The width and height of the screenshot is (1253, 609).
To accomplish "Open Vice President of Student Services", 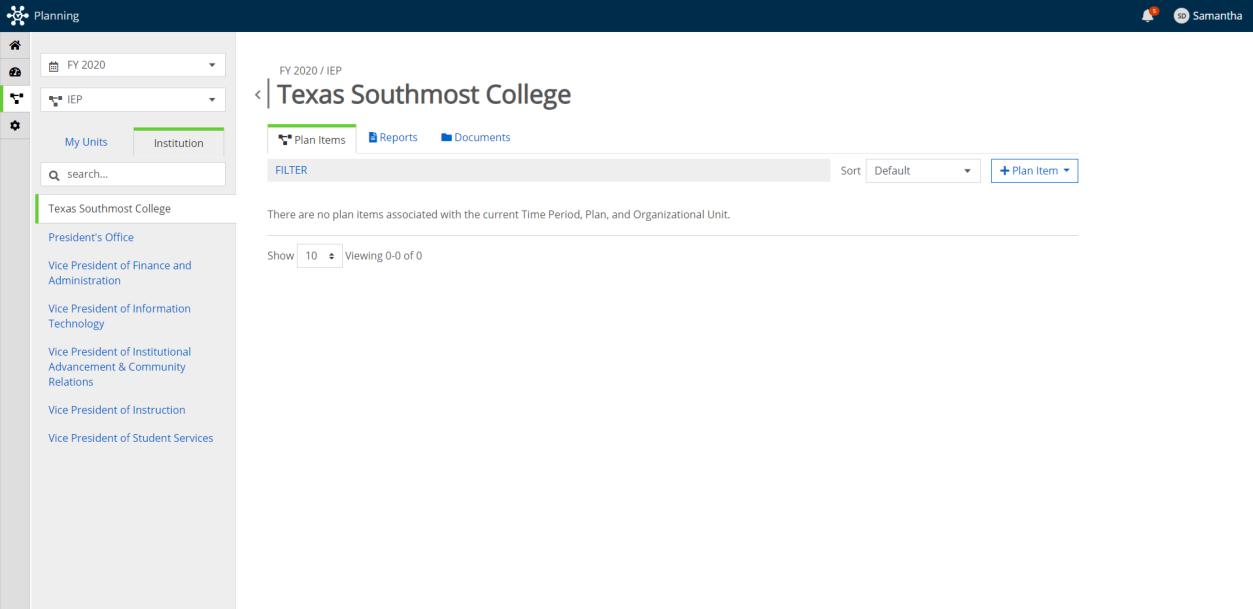I will [x=131, y=438].
